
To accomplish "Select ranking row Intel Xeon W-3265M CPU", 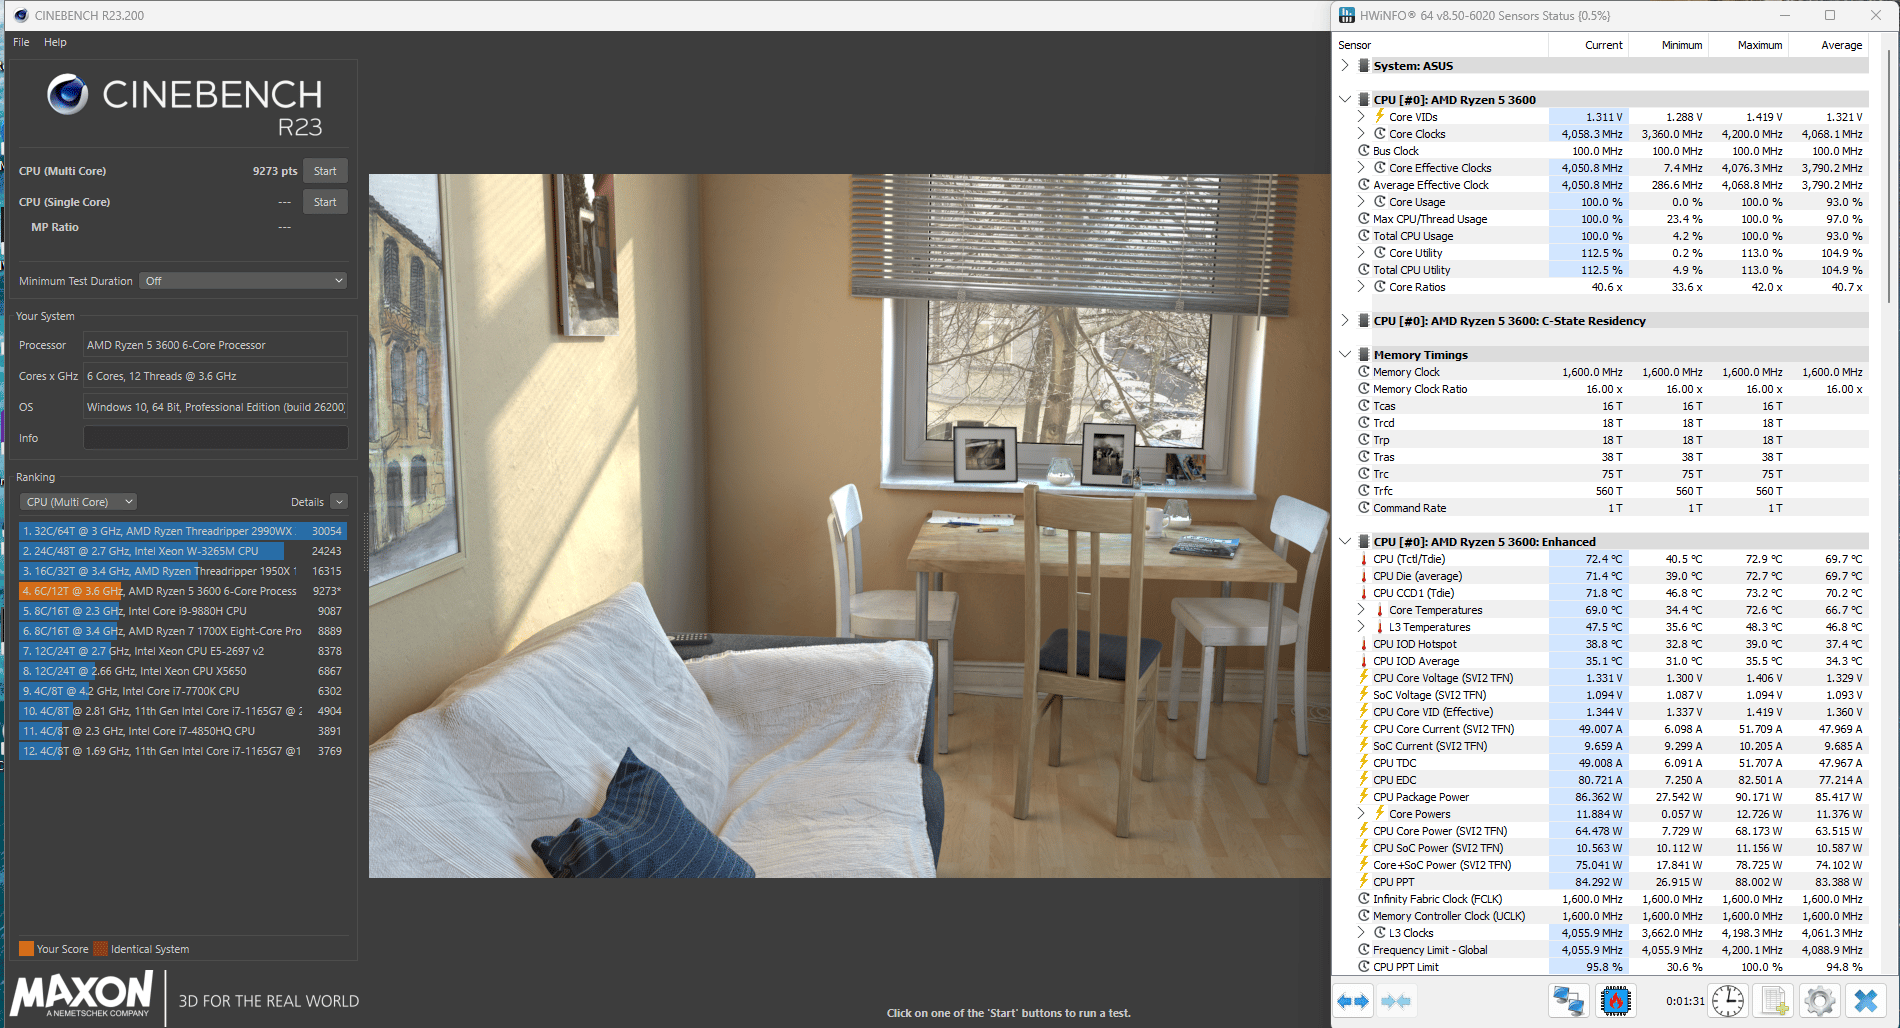I will pyautogui.click(x=182, y=551).
